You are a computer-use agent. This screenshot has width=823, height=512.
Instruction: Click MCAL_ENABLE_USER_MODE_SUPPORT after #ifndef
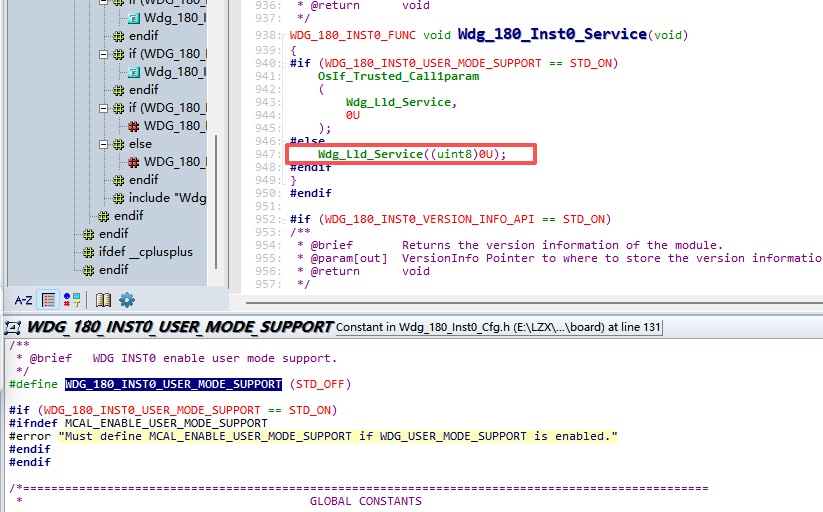pyautogui.click(x=166, y=423)
